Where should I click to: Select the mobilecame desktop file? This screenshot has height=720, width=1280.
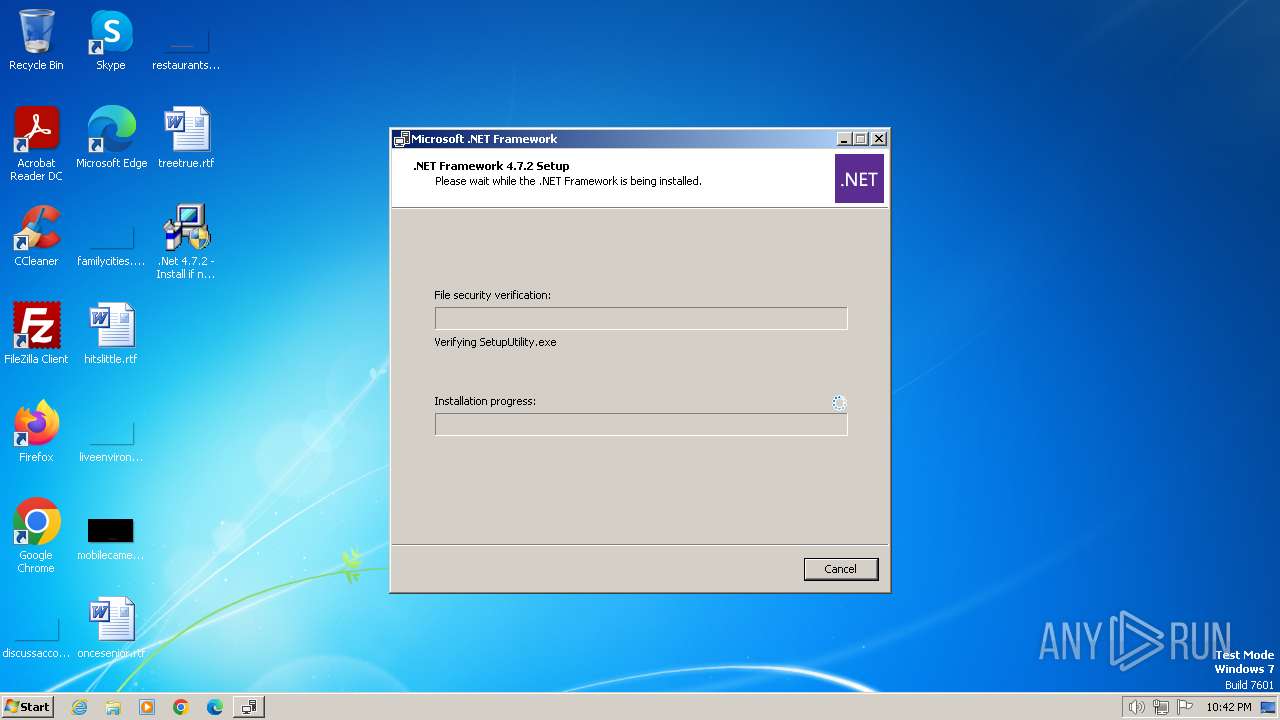pyautogui.click(x=111, y=539)
